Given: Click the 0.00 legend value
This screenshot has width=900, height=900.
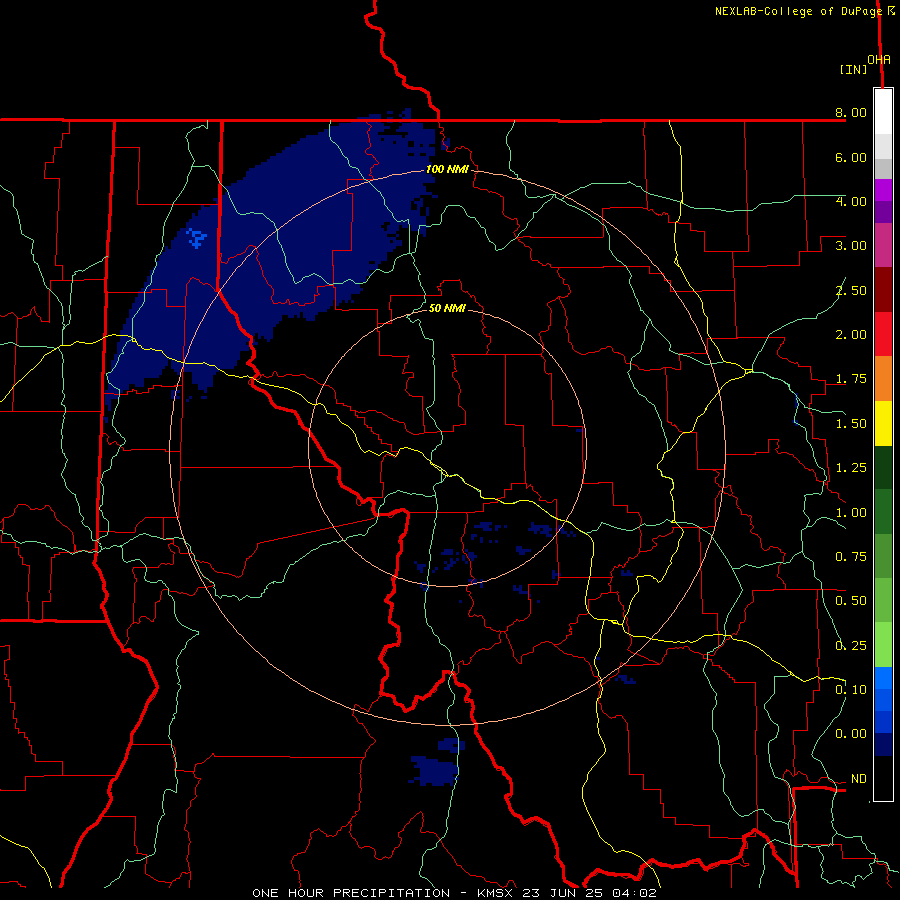Looking at the screenshot, I should pos(851,734).
